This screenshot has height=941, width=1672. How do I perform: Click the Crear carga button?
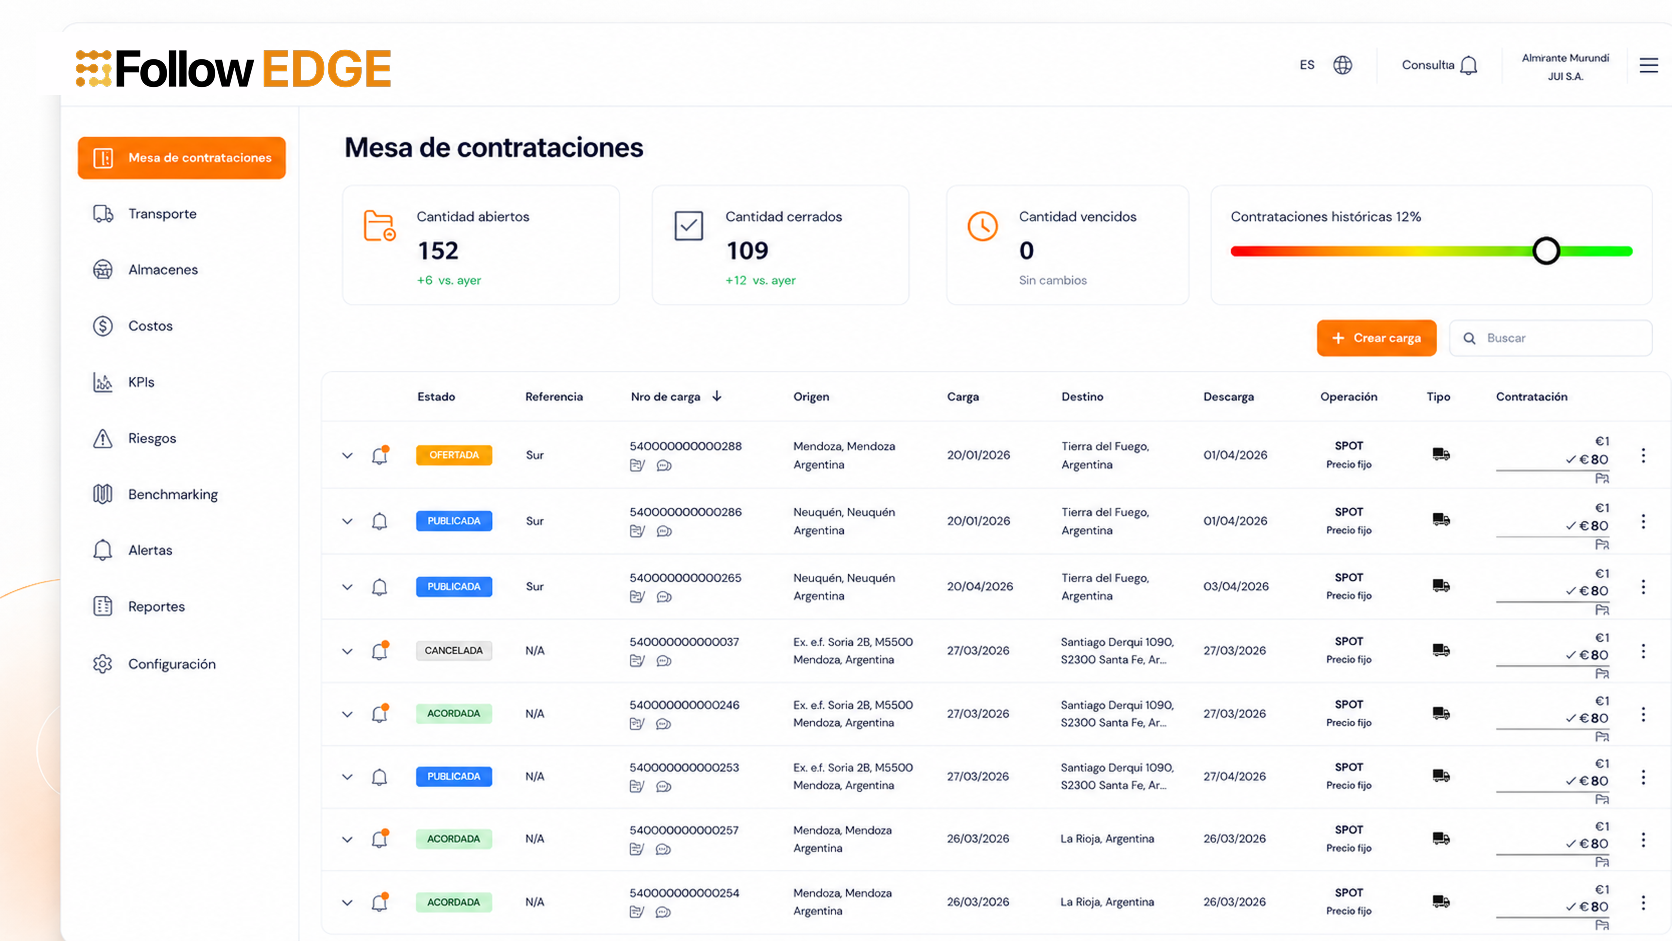point(1376,338)
